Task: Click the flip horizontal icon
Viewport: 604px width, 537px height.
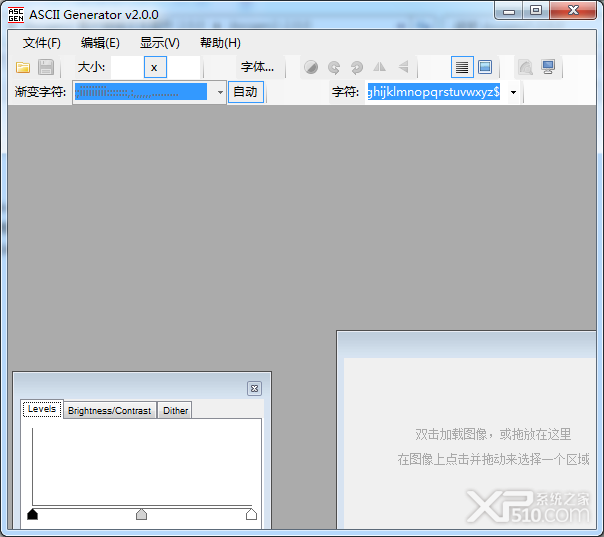Action: pos(379,67)
